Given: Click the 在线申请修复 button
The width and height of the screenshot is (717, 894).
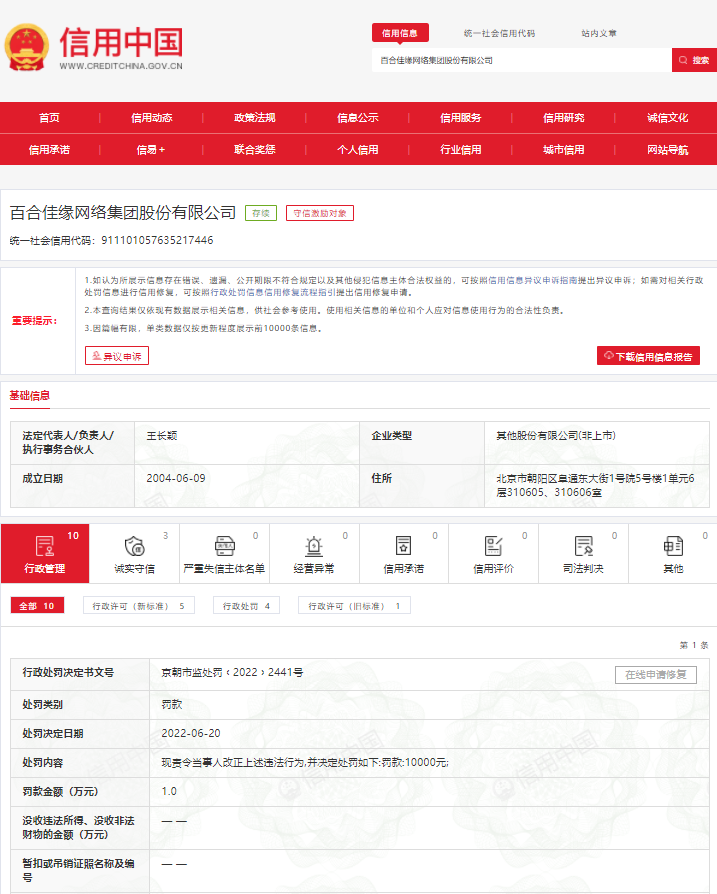Looking at the screenshot, I should [x=655, y=674].
